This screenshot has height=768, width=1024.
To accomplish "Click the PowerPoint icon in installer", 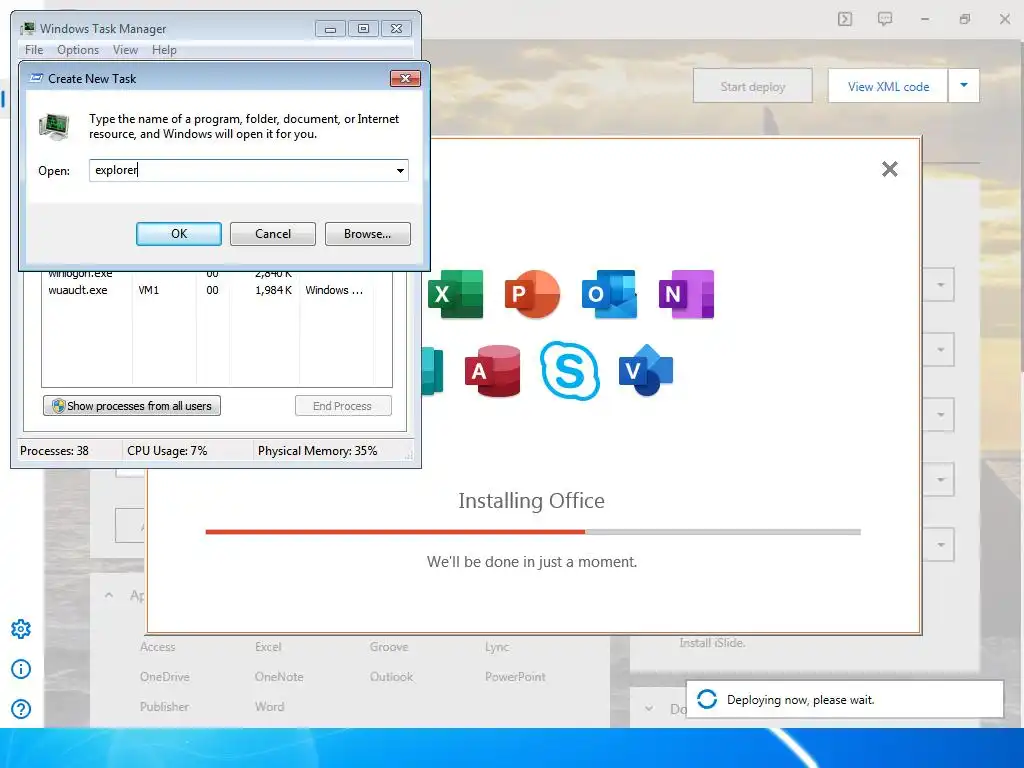I will [532, 294].
